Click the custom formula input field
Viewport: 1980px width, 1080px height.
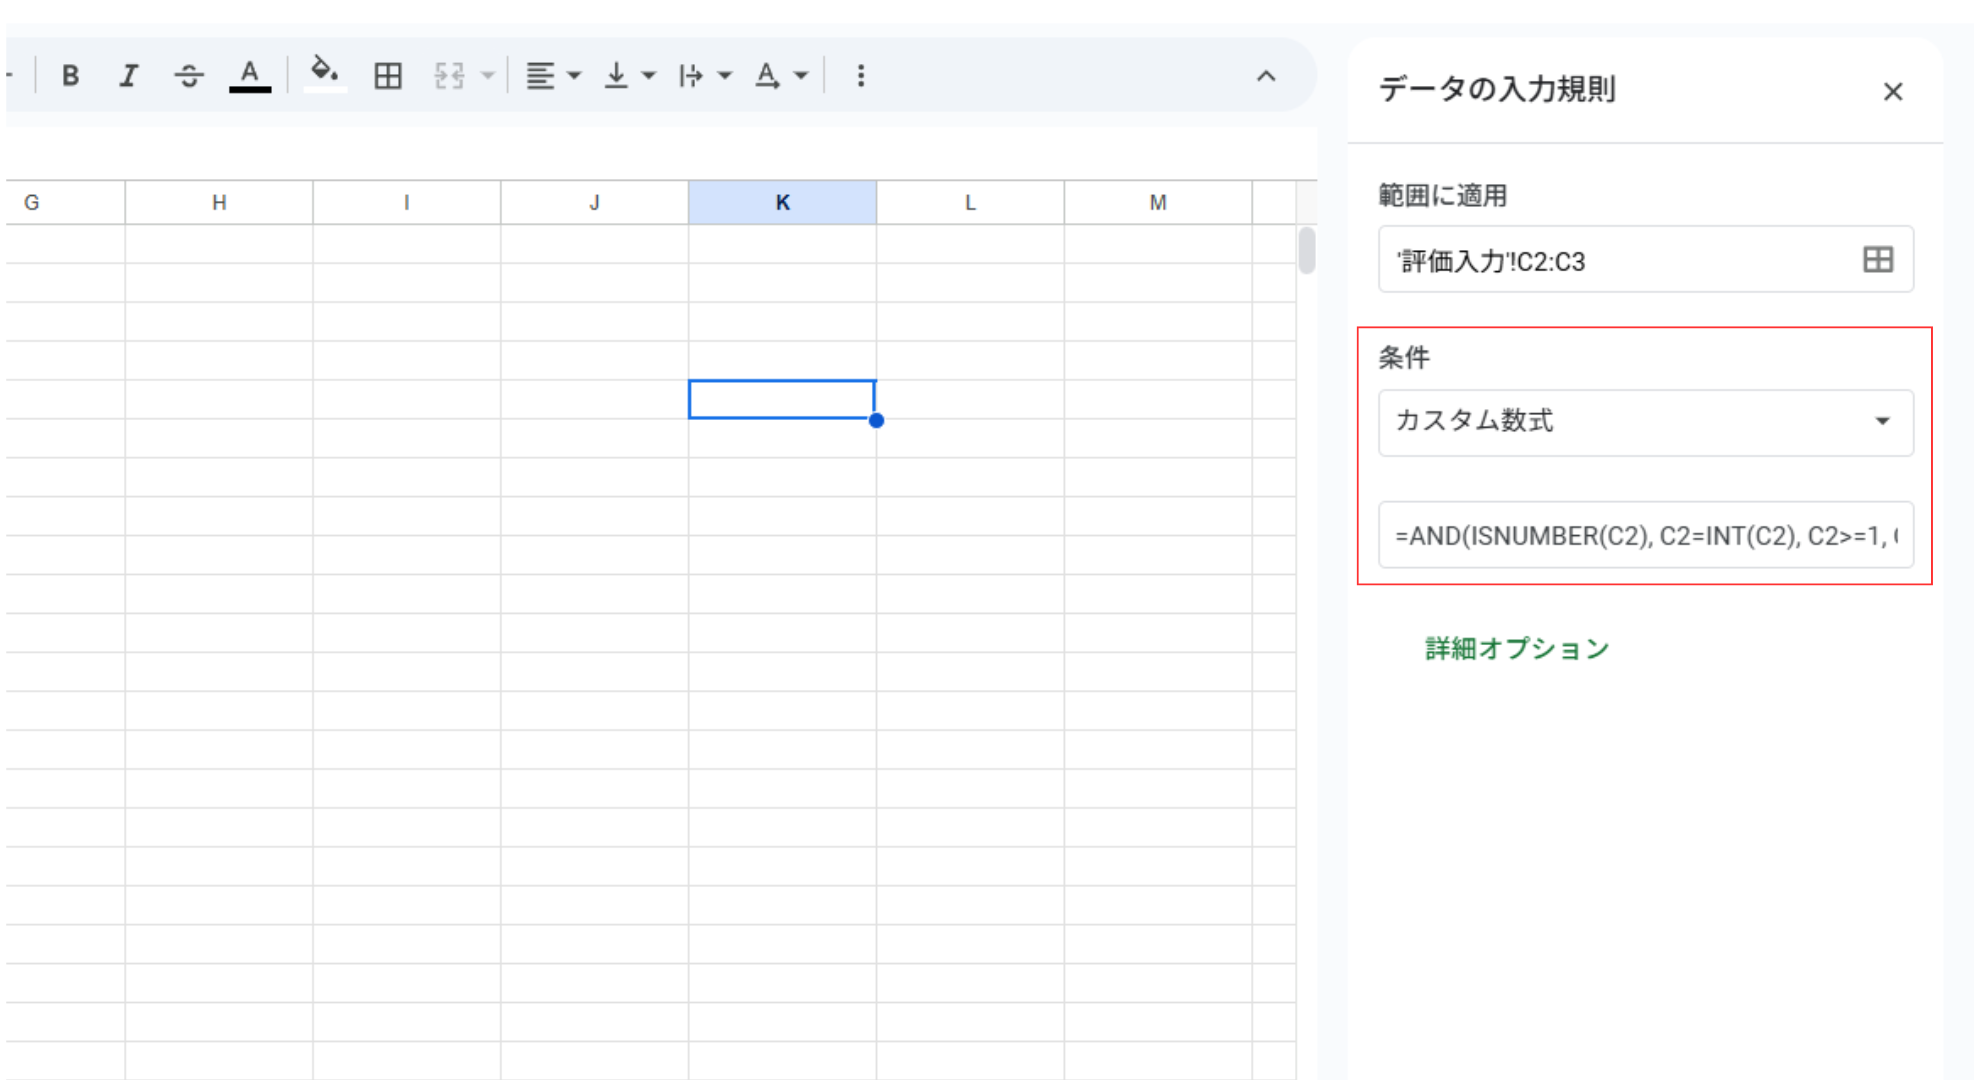[1646, 535]
